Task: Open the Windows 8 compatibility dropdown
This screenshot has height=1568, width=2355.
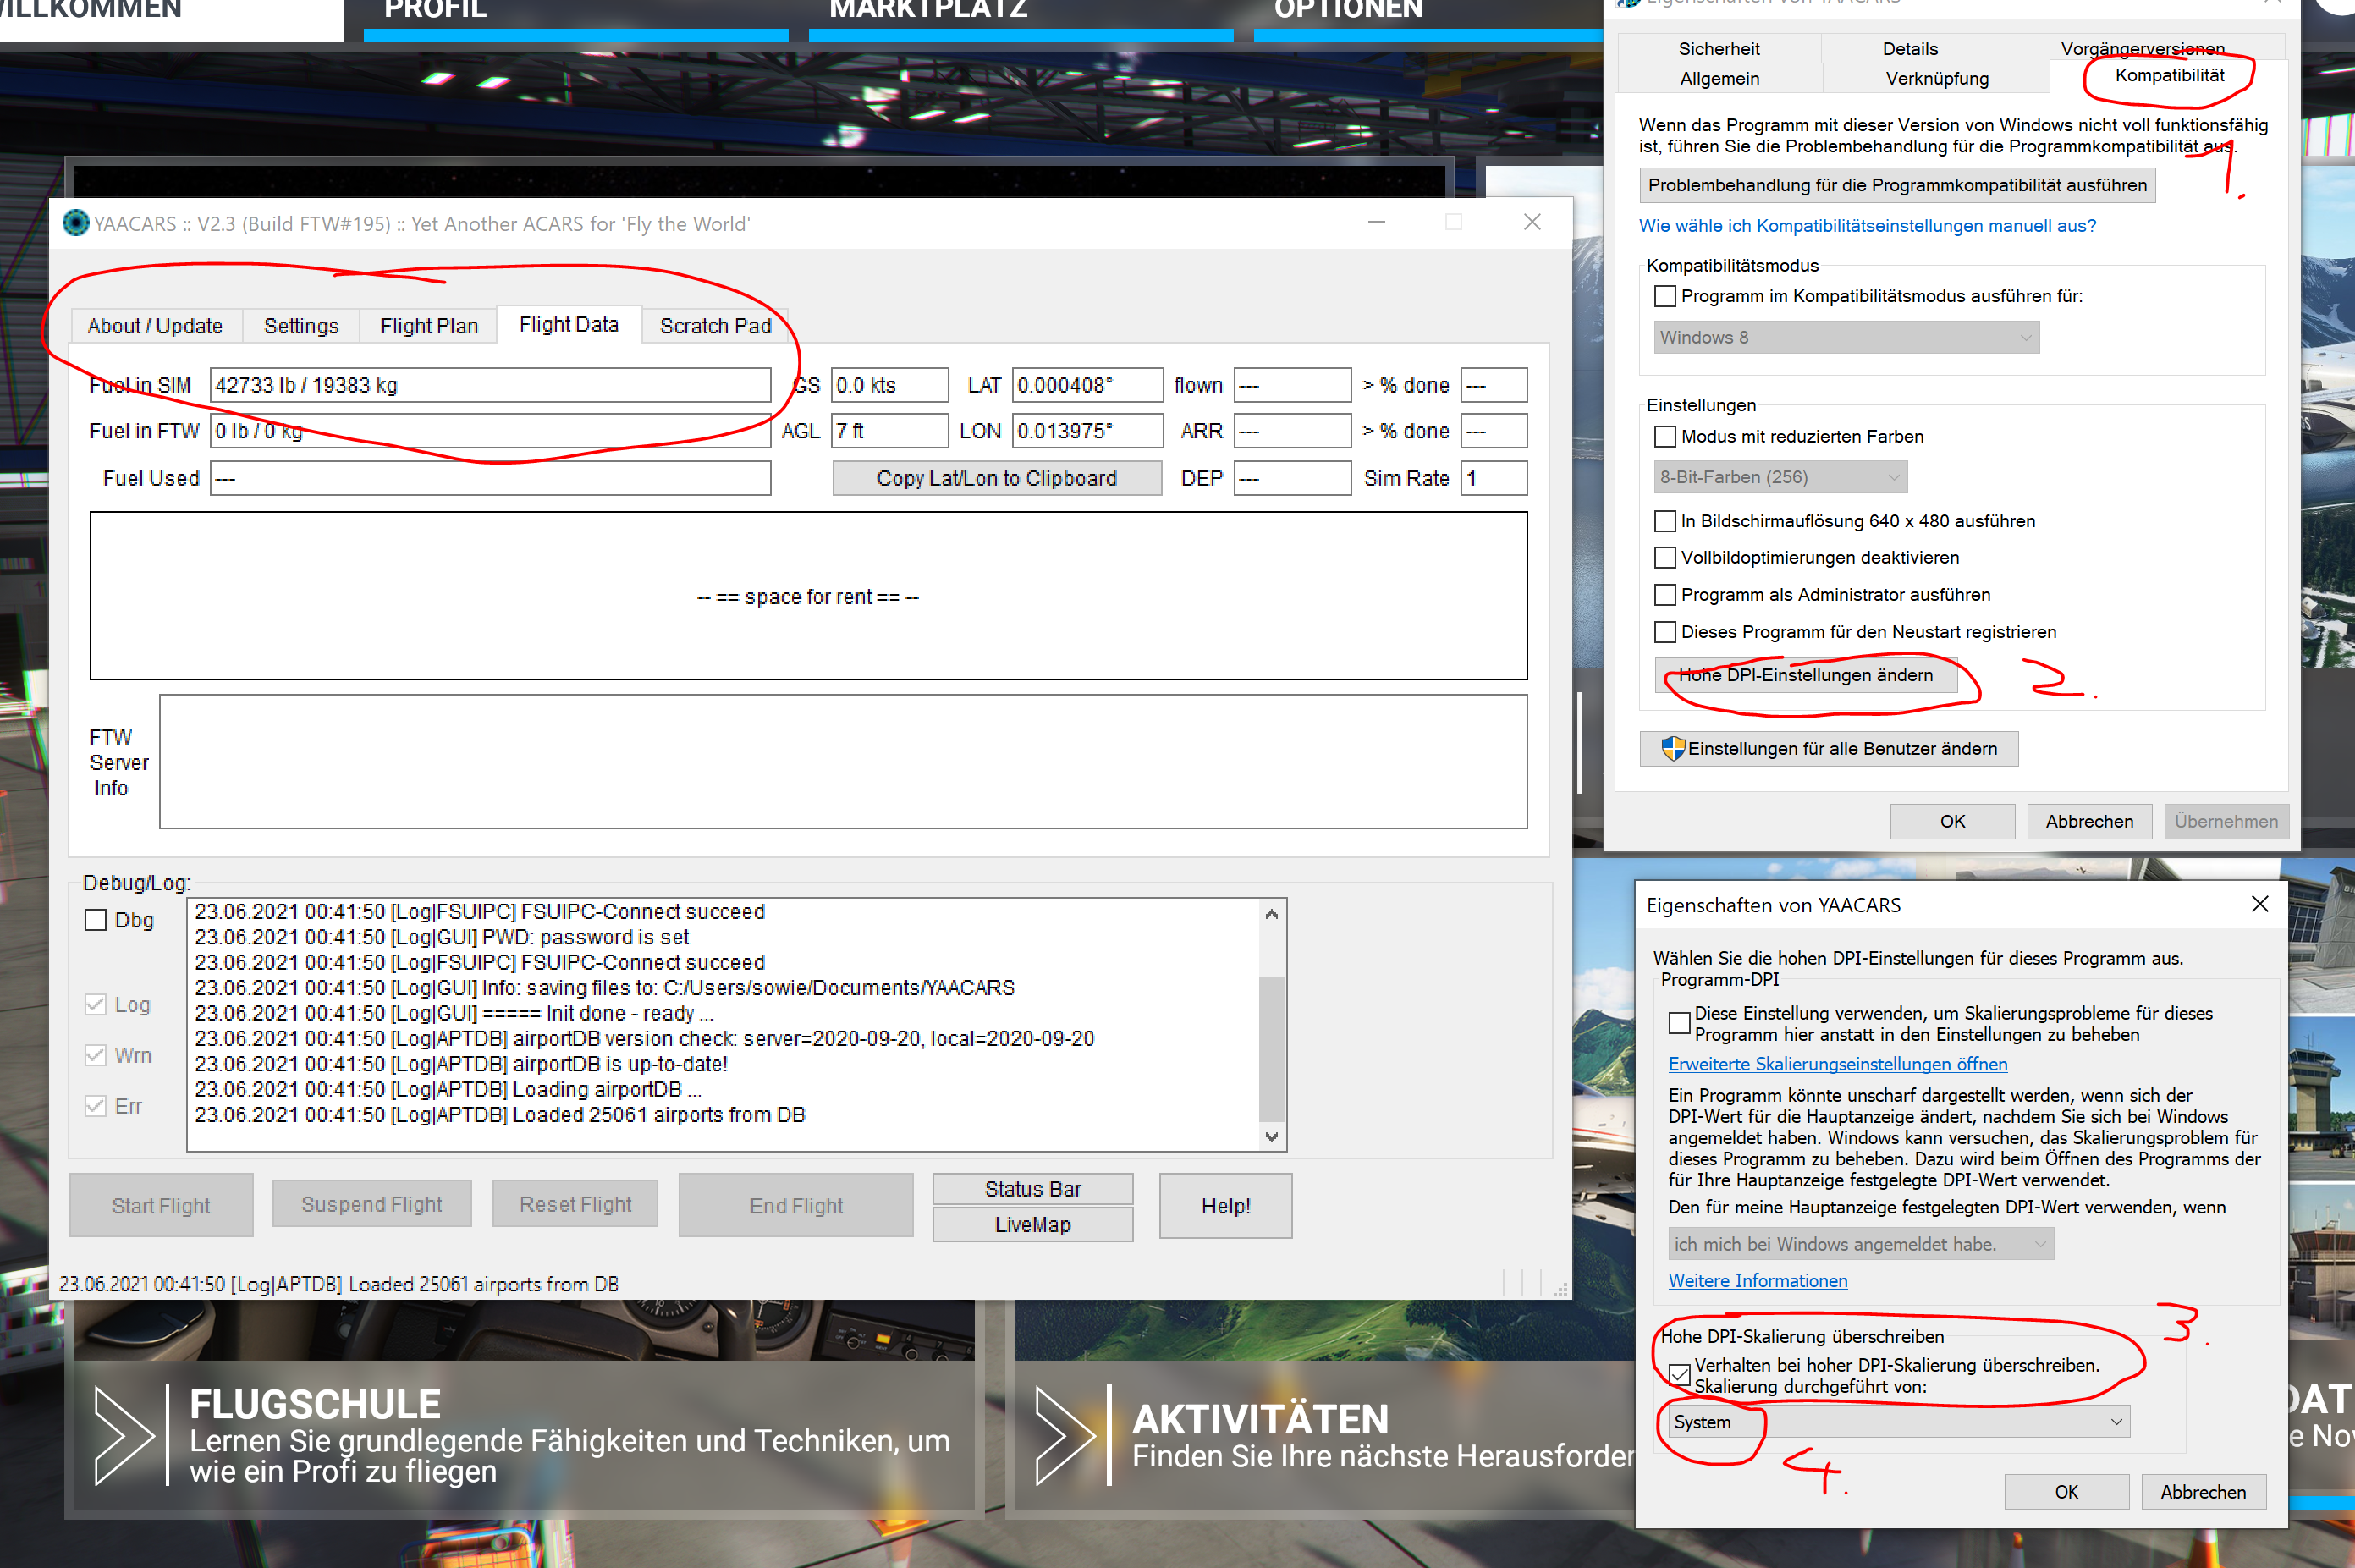Action: coord(1846,337)
